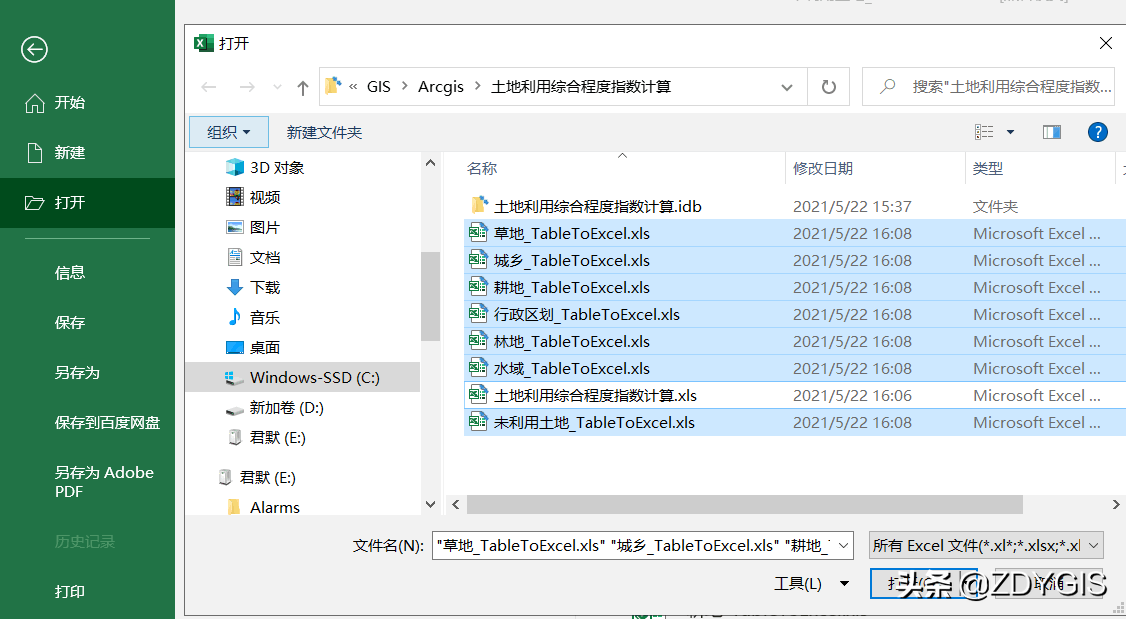Image resolution: width=1126 pixels, height=619 pixels.
Task: Select the 土地利用综合程度指数计算.idb folder
Action: coord(597,207)
